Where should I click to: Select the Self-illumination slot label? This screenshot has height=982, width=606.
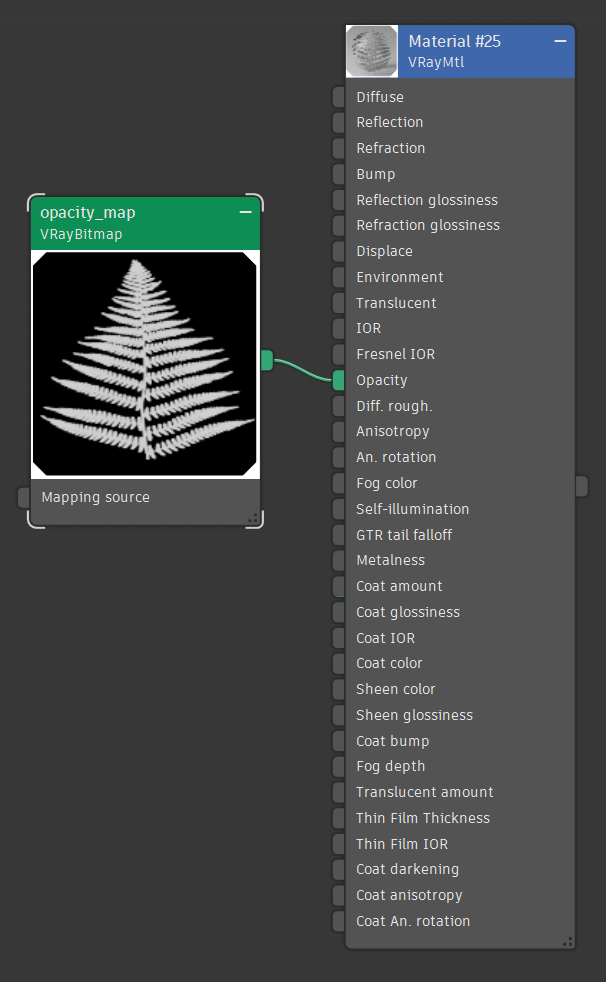click(412, 509)
